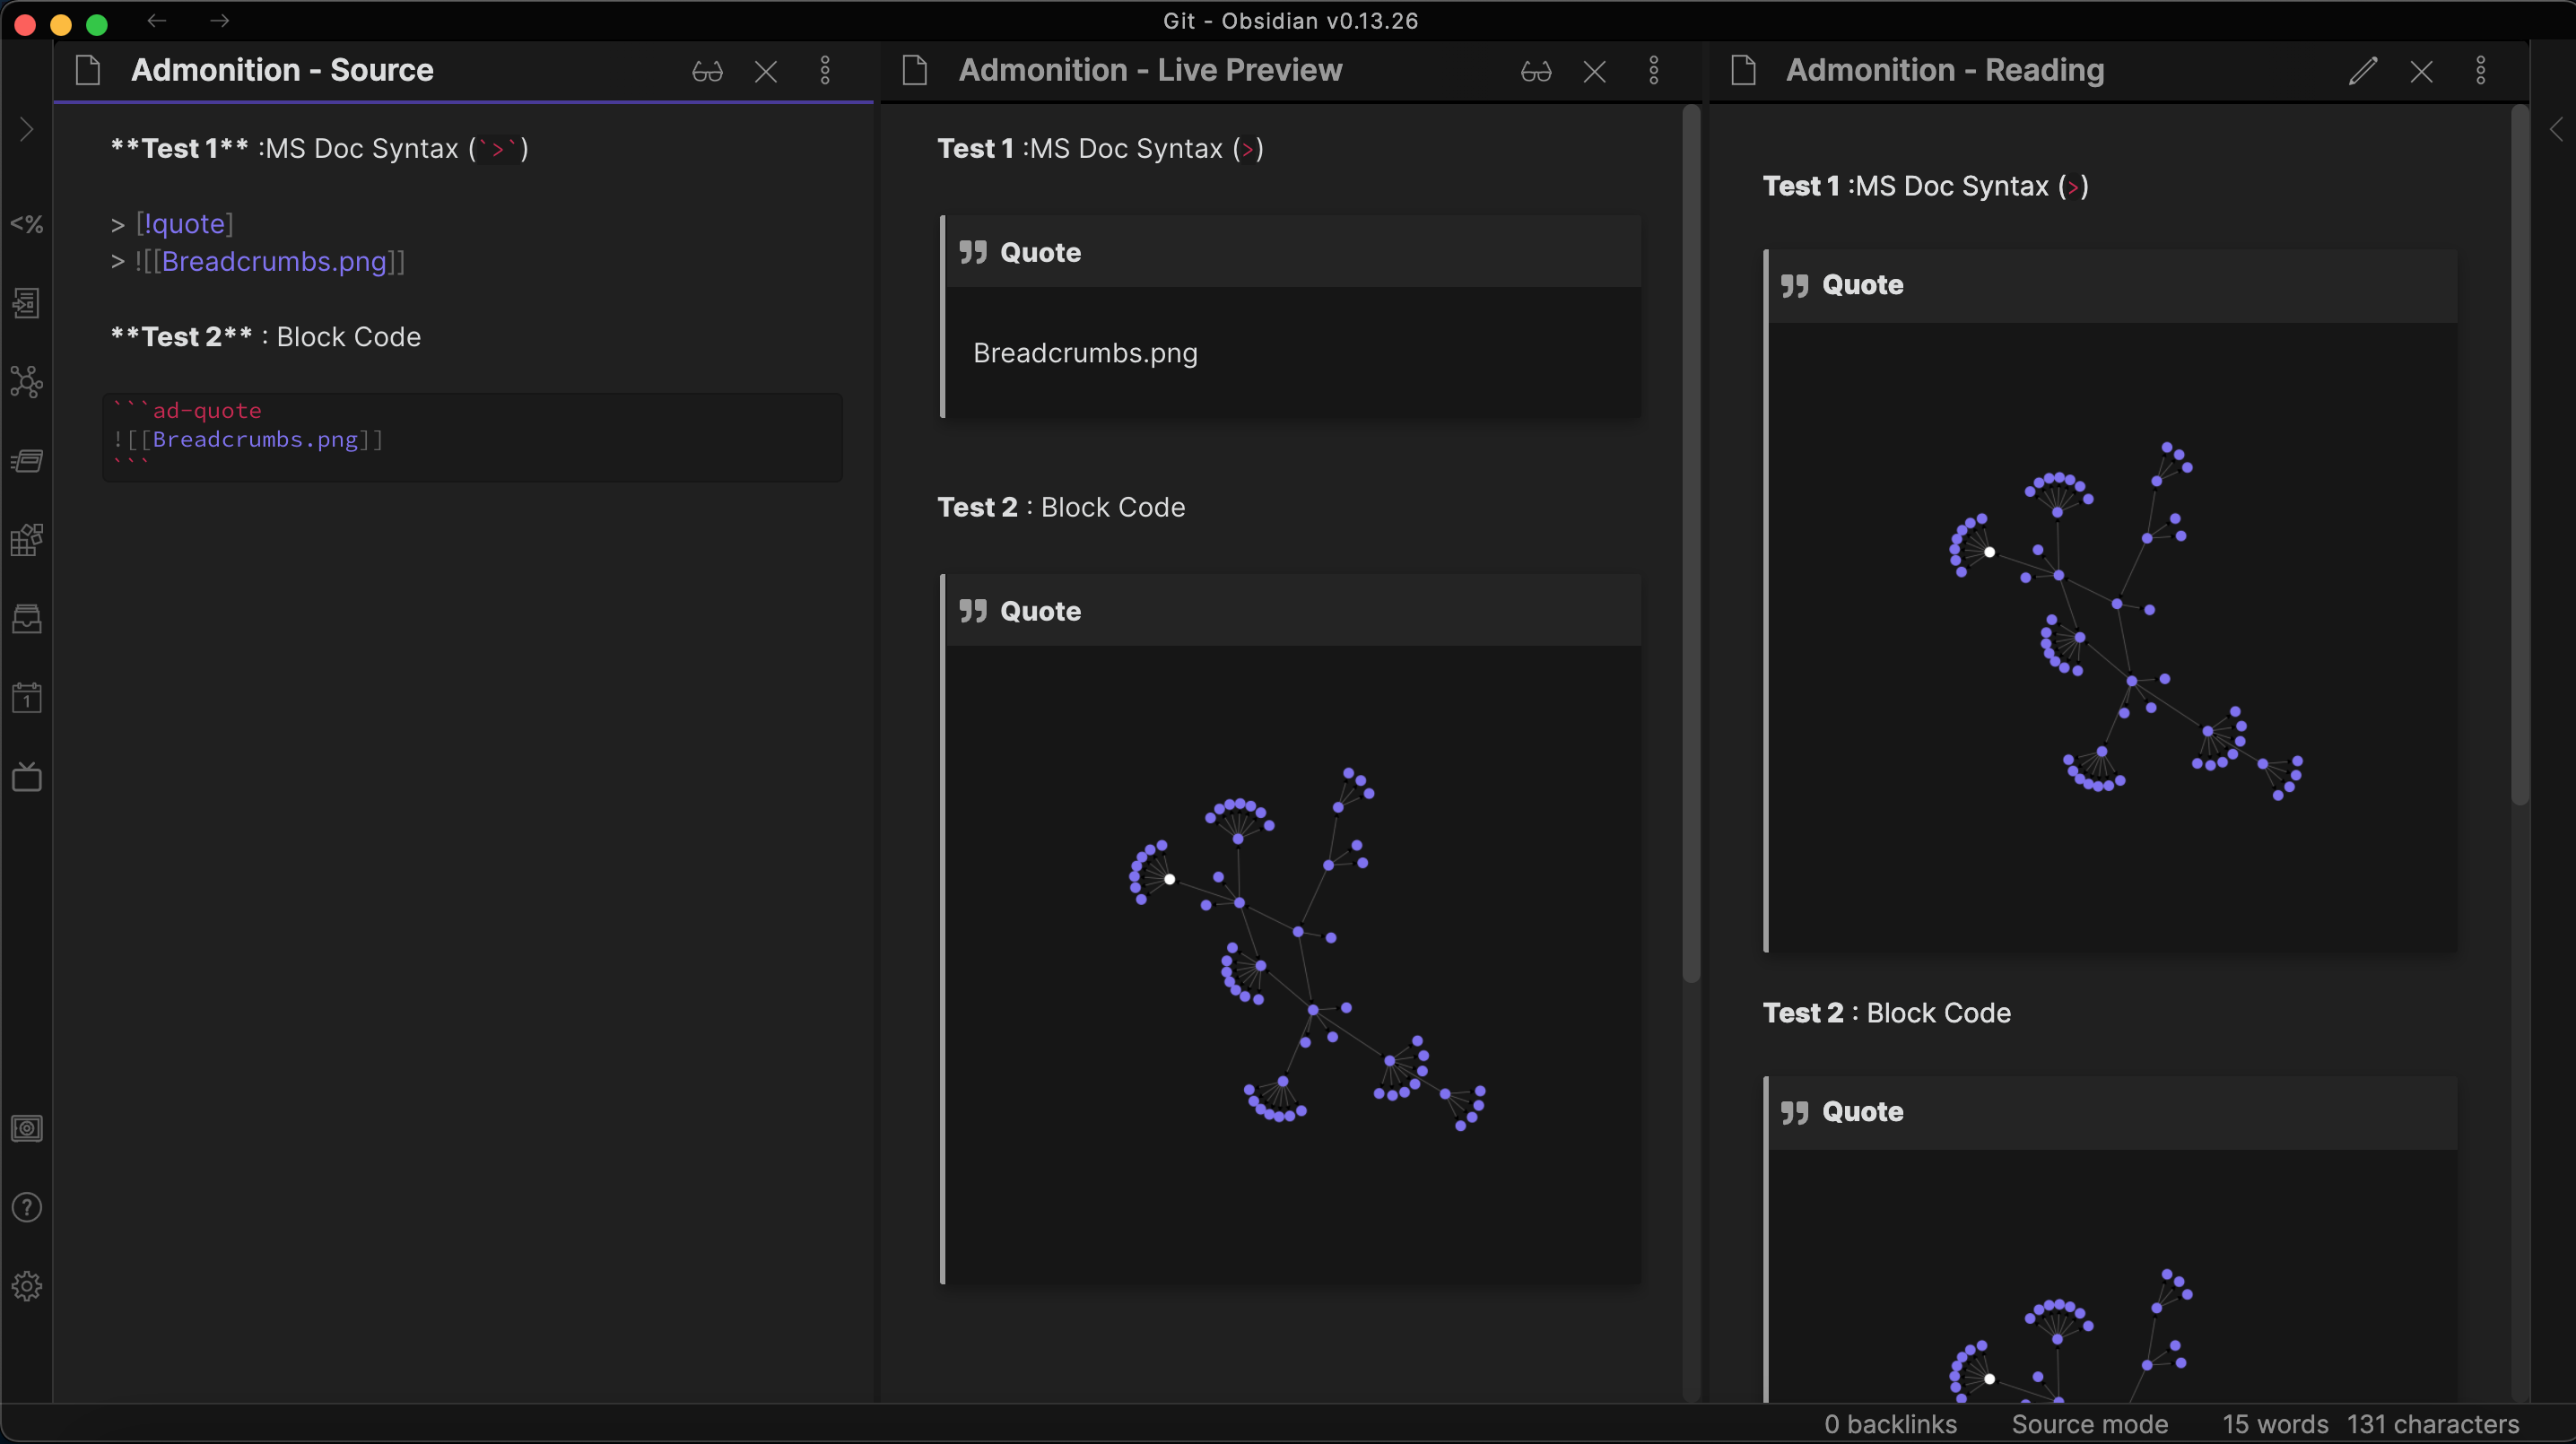The image size is (2576, 1444).
Task: Switch Admonition - Reading pane to edit mode
Action: point(2363,70)
